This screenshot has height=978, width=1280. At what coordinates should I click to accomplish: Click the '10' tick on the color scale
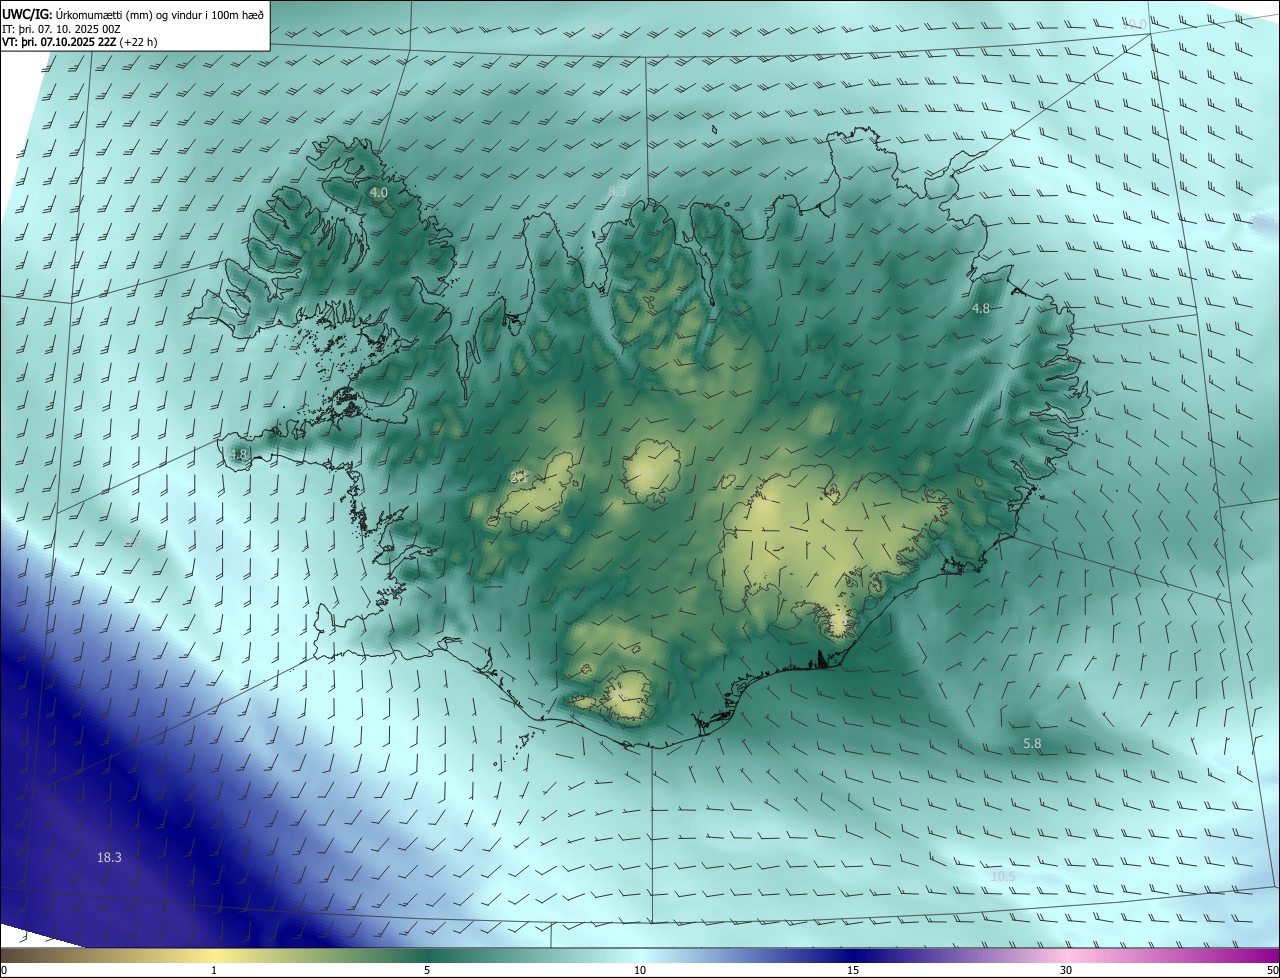point(640,970)
